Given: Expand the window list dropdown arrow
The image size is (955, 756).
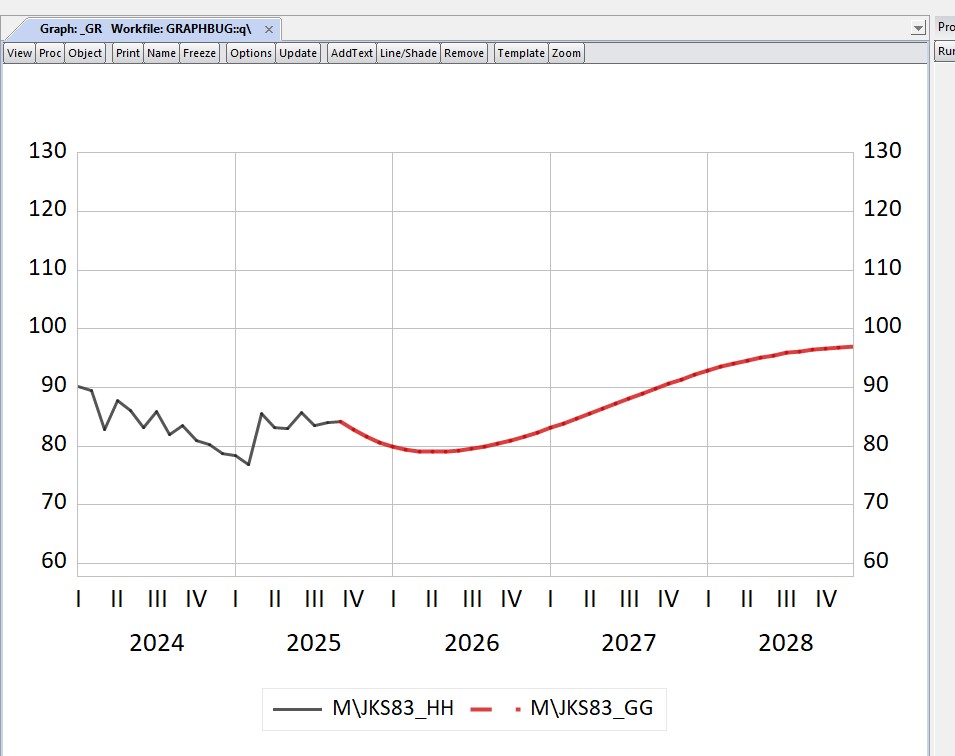Looking at the screenshot, I should 918,30.
